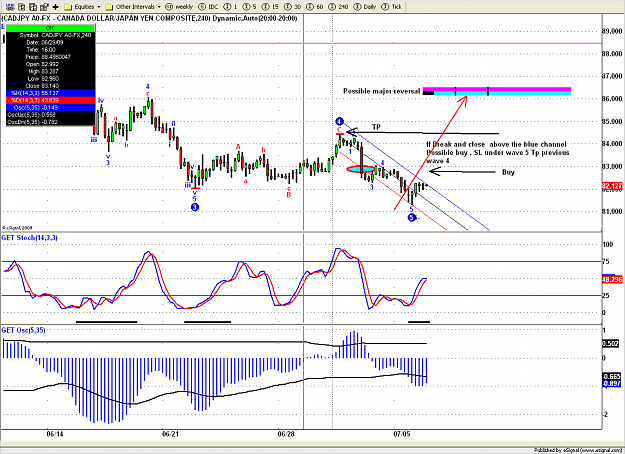Screen dimensions: 625x454
Task: Set chart interval to 5 minutes
Action: (250, 7)
